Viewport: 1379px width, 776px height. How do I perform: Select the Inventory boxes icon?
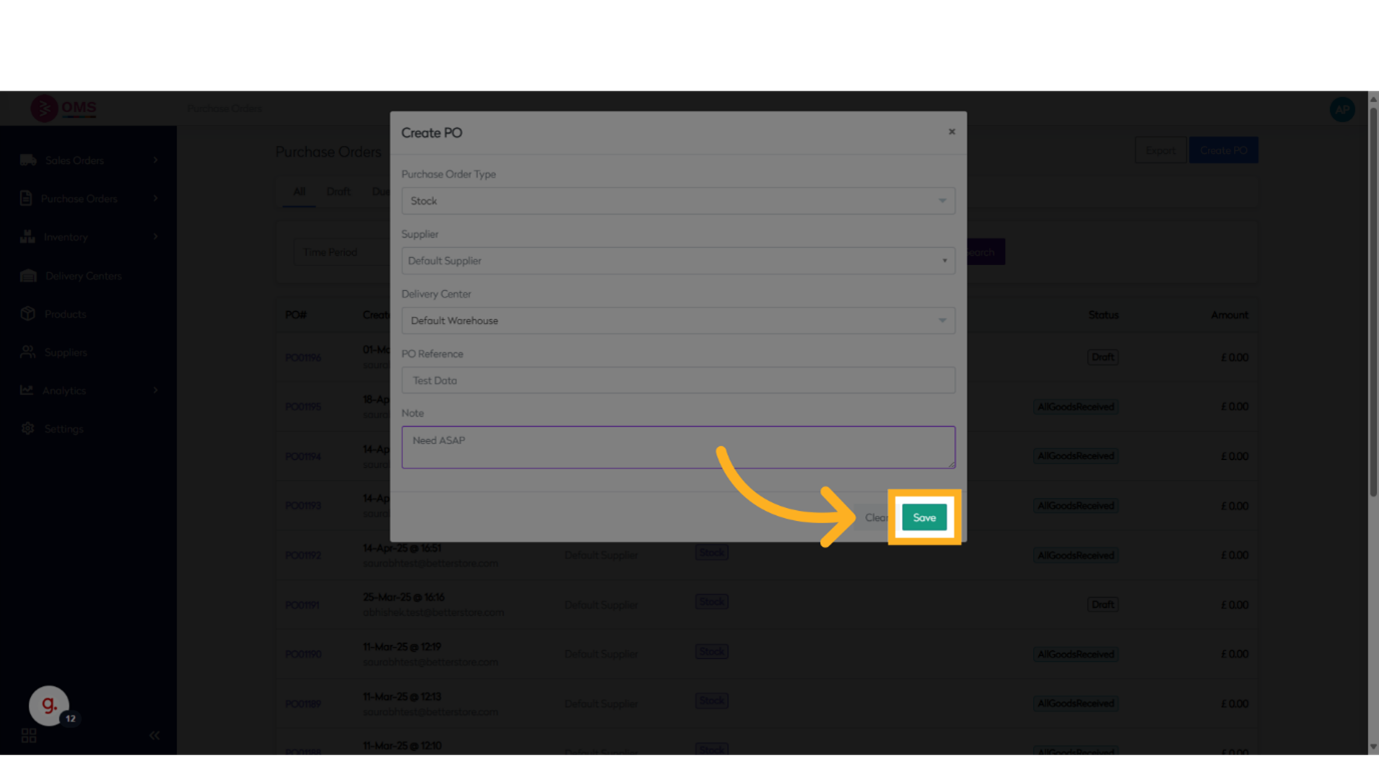27,237
